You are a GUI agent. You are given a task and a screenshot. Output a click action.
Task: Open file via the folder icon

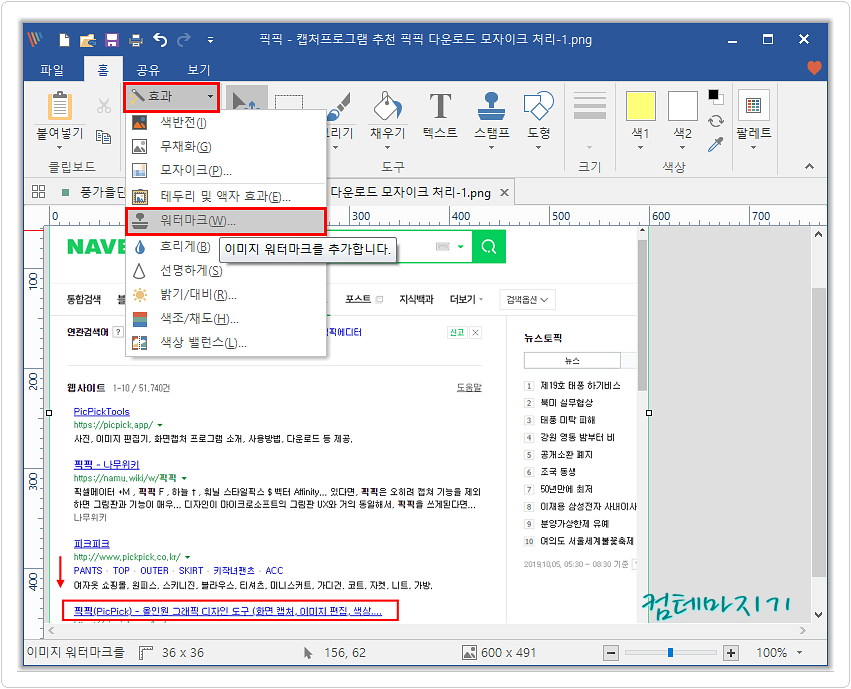point(87,40)
